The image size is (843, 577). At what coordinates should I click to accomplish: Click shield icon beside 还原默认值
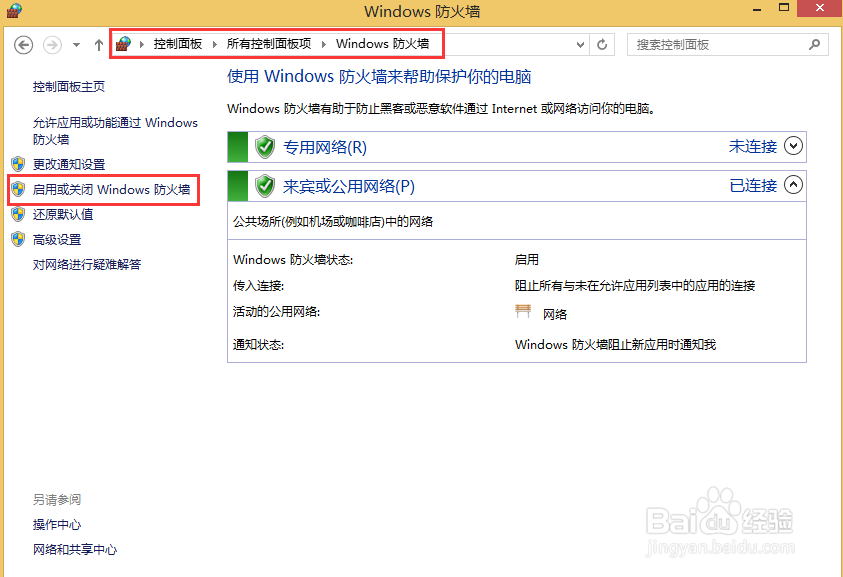(x=18, y=215)
